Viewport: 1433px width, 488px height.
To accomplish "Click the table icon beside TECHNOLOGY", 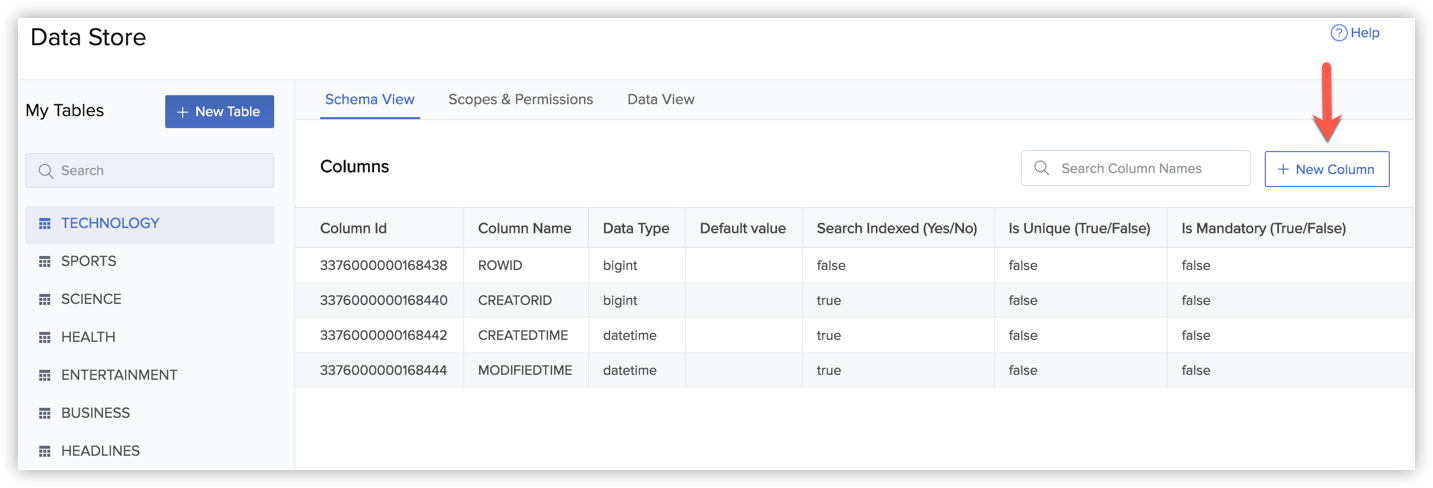I will [x=44, y=224].
